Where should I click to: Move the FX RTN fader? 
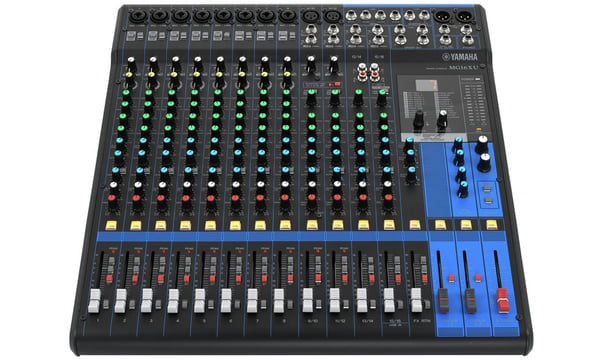416,301
